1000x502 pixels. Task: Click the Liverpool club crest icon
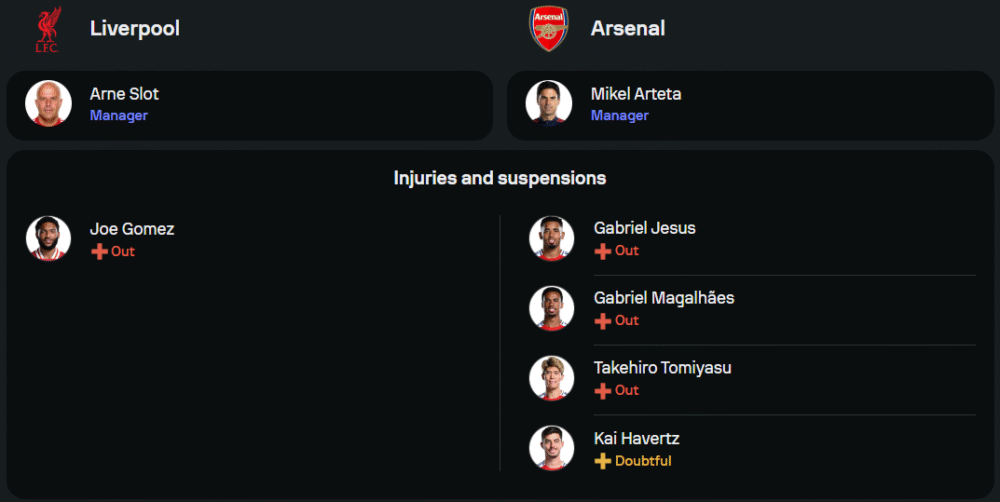48,28
